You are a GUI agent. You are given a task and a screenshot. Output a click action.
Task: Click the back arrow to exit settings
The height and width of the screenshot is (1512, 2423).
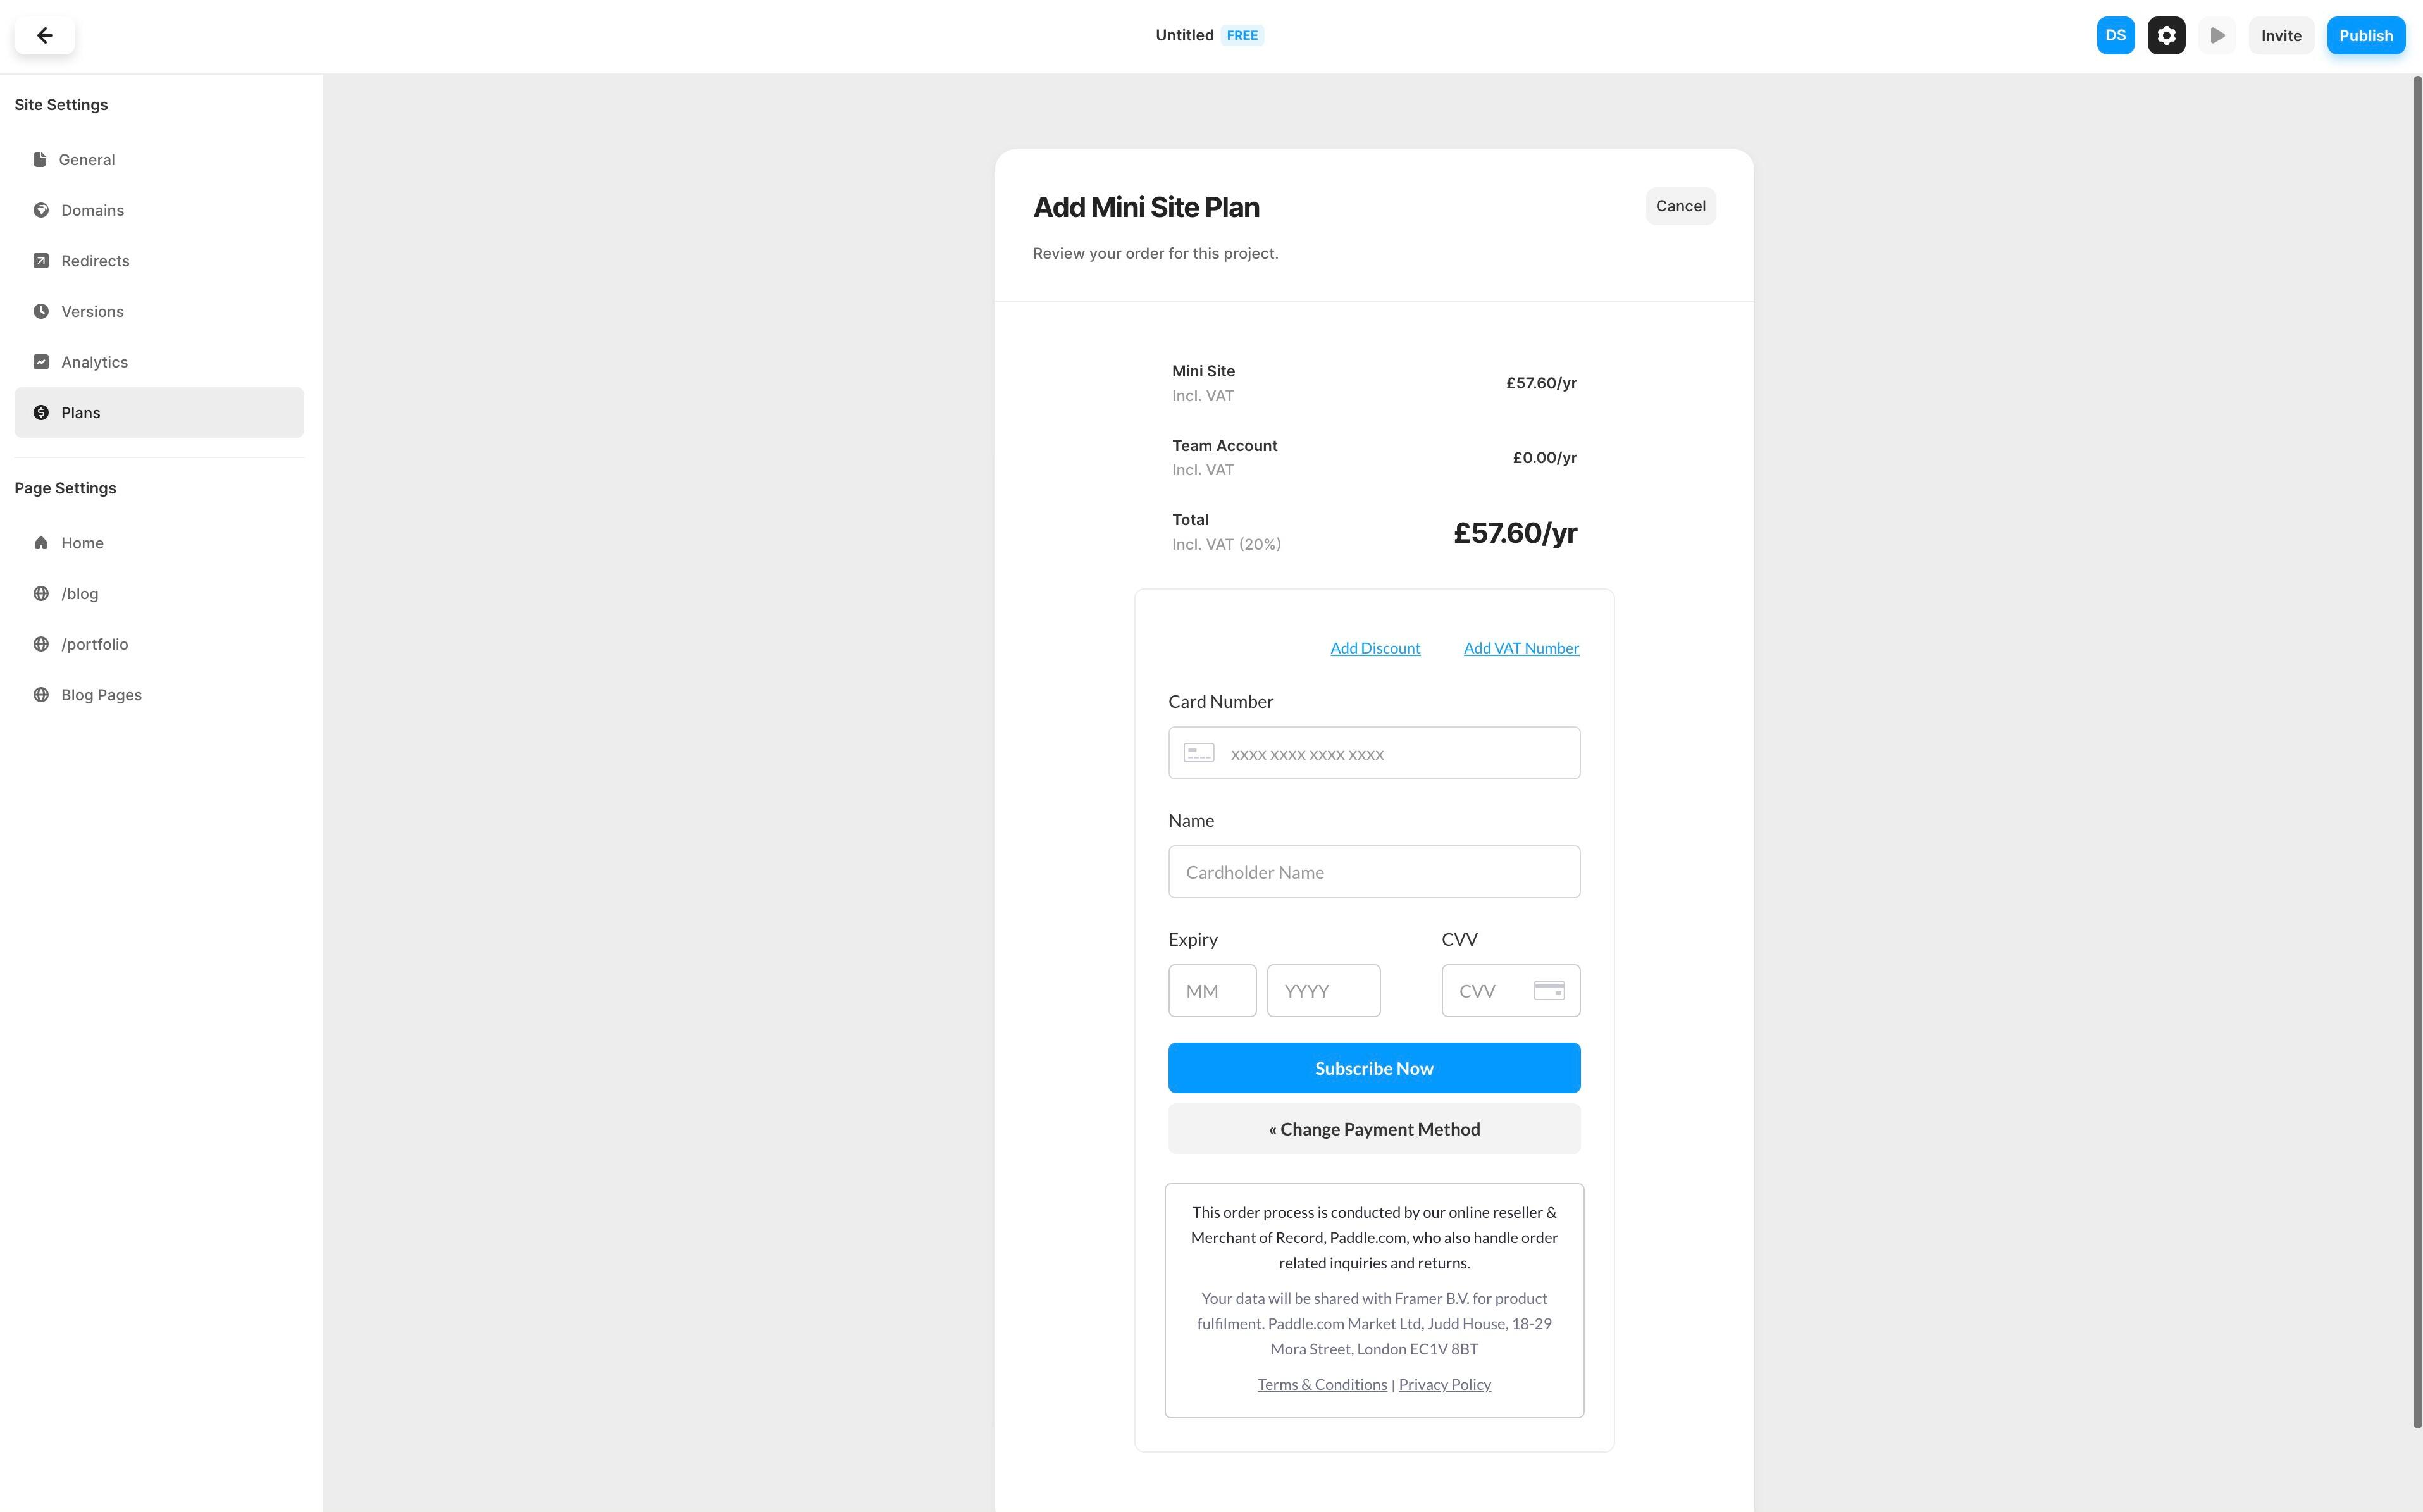(x=44, y=35)
